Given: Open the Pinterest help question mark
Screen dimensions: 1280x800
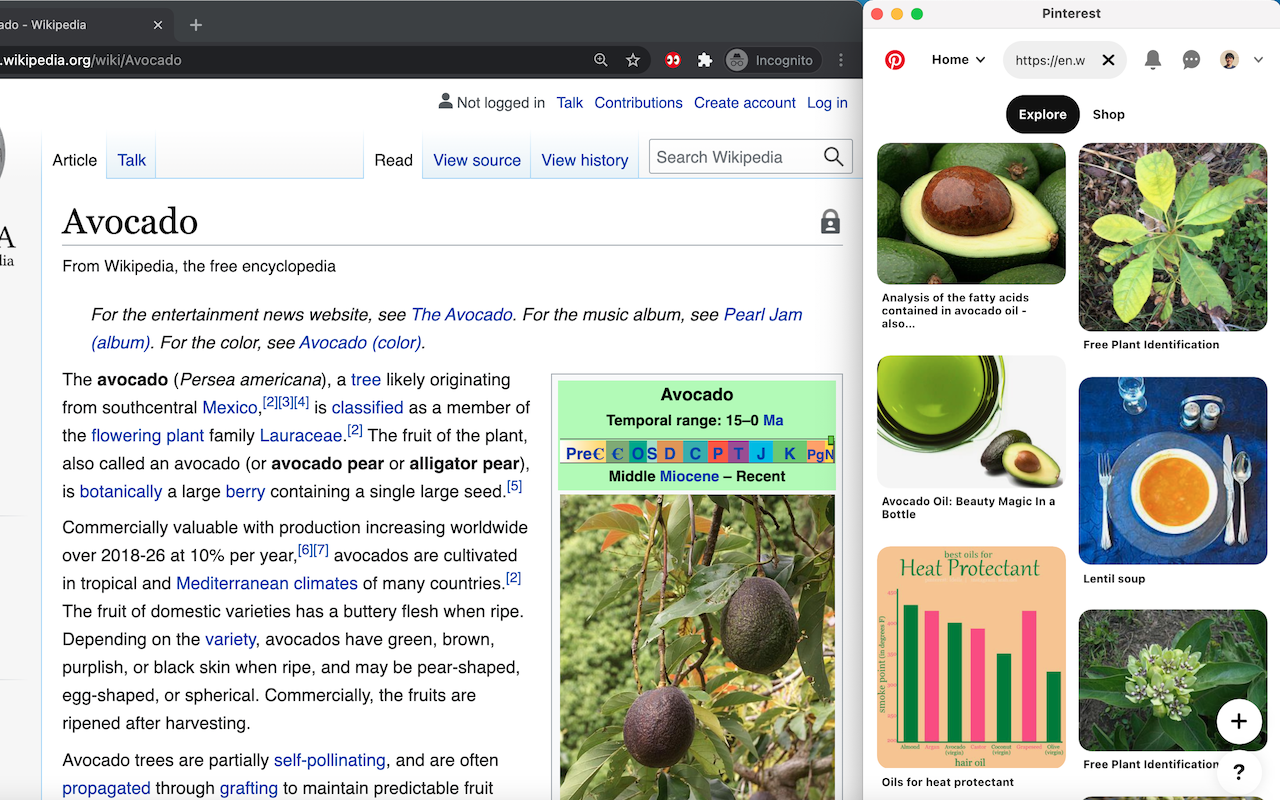Looking at the screenshot, I should click(x=1239, y=772).
